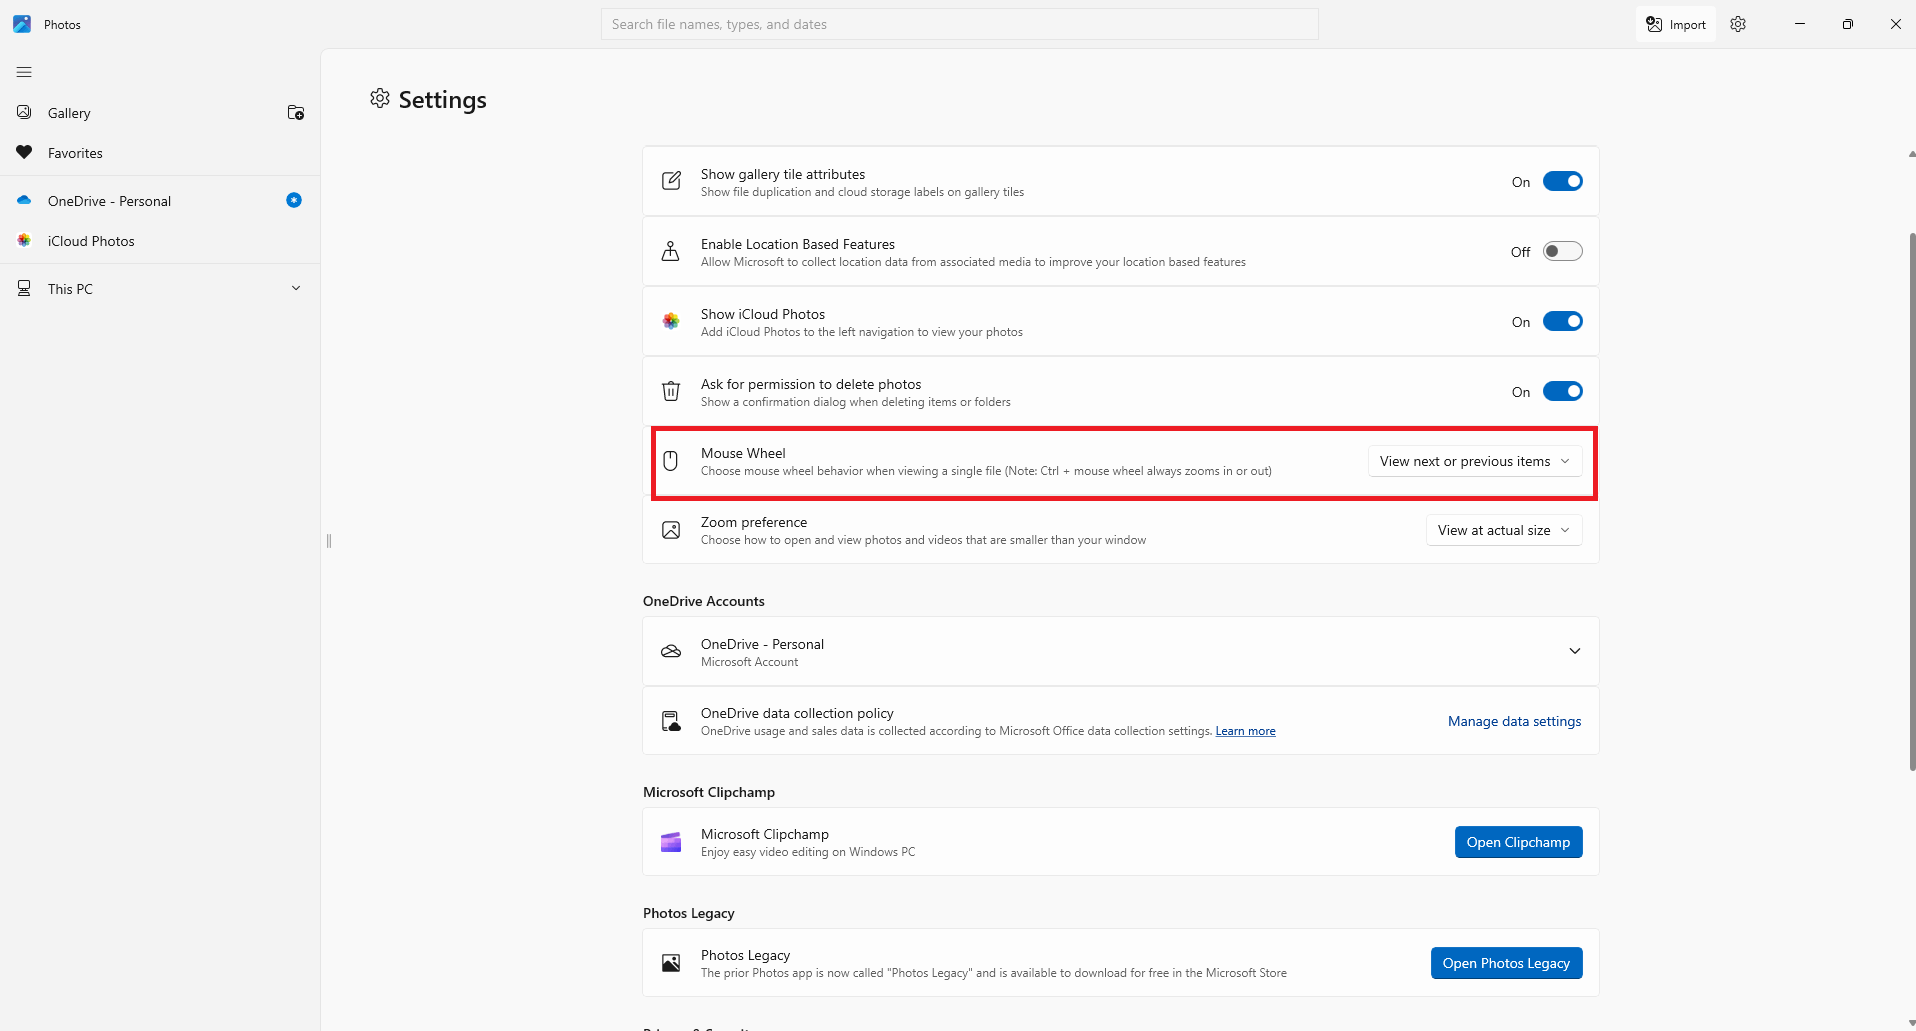
Task: Click the Photos Legacy picture icon
Action: (x=671, y=963)
